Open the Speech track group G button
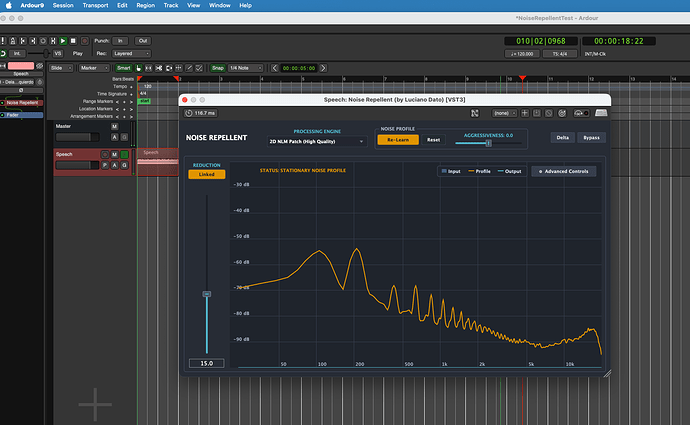The width and height of the screenshot is (690, 425). pos(125,165)
